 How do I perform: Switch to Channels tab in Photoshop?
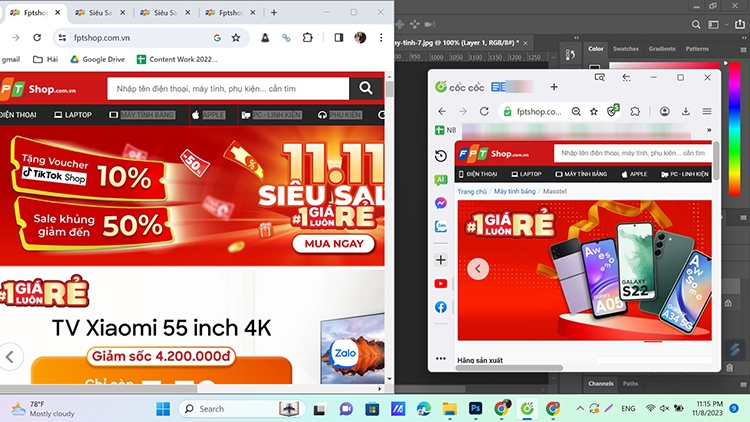pyautogui.click(x=601, y=383)
